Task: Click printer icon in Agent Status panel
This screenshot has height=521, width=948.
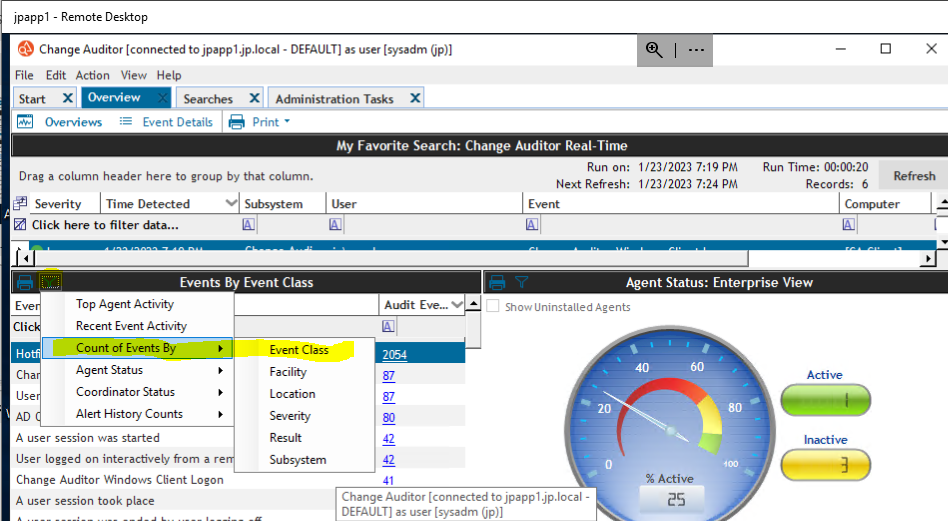Action: pos(497,282)
